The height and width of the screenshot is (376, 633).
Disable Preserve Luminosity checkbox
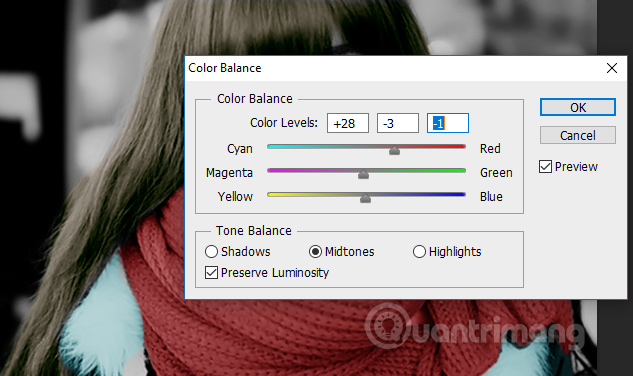coord(211,273)
